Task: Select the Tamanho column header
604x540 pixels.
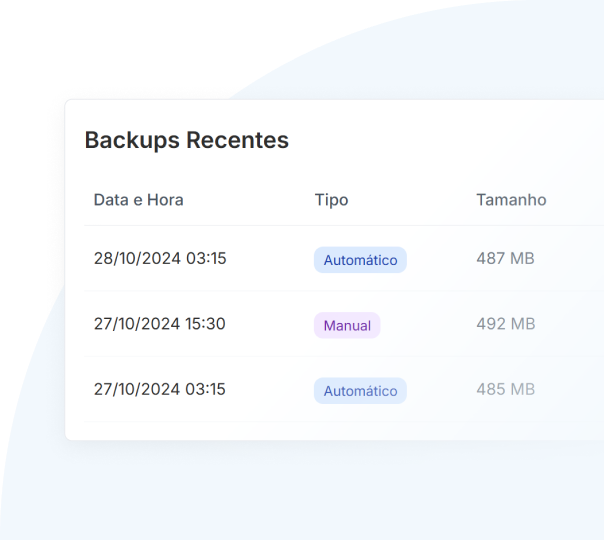Action: [511, 200]
